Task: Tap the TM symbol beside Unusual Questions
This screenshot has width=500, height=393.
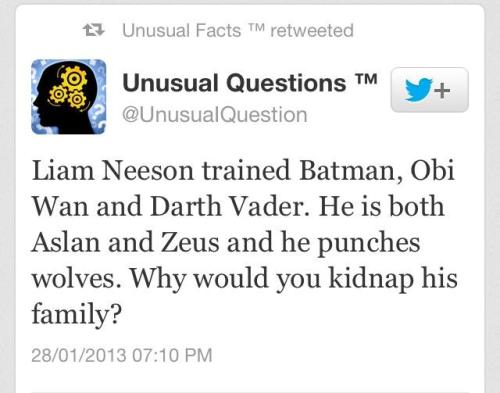Action: (x=366, y=79)
